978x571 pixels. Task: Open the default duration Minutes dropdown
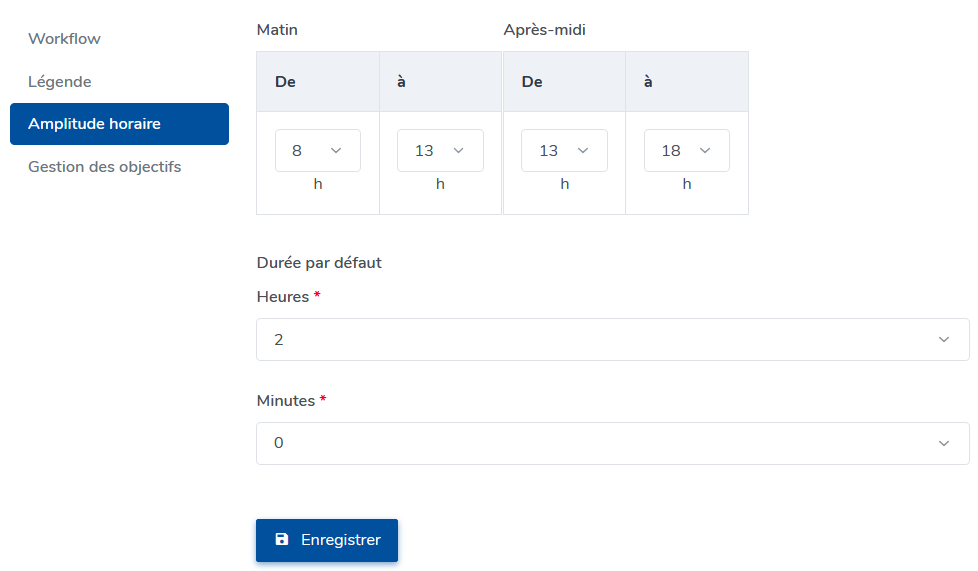[x=612, y=444]
